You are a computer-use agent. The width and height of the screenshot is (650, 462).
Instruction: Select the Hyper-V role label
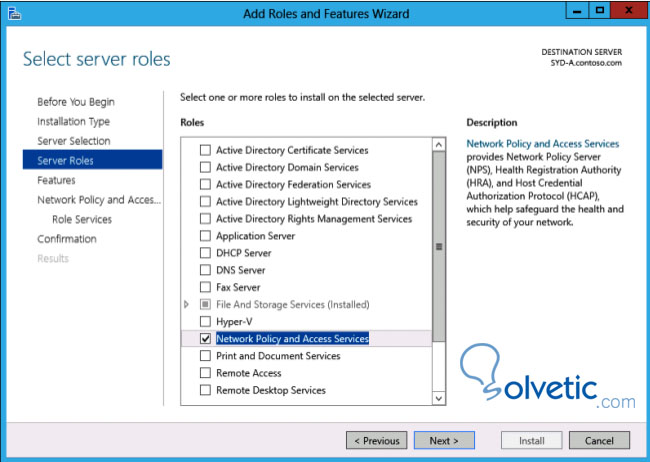click(234, 321)
